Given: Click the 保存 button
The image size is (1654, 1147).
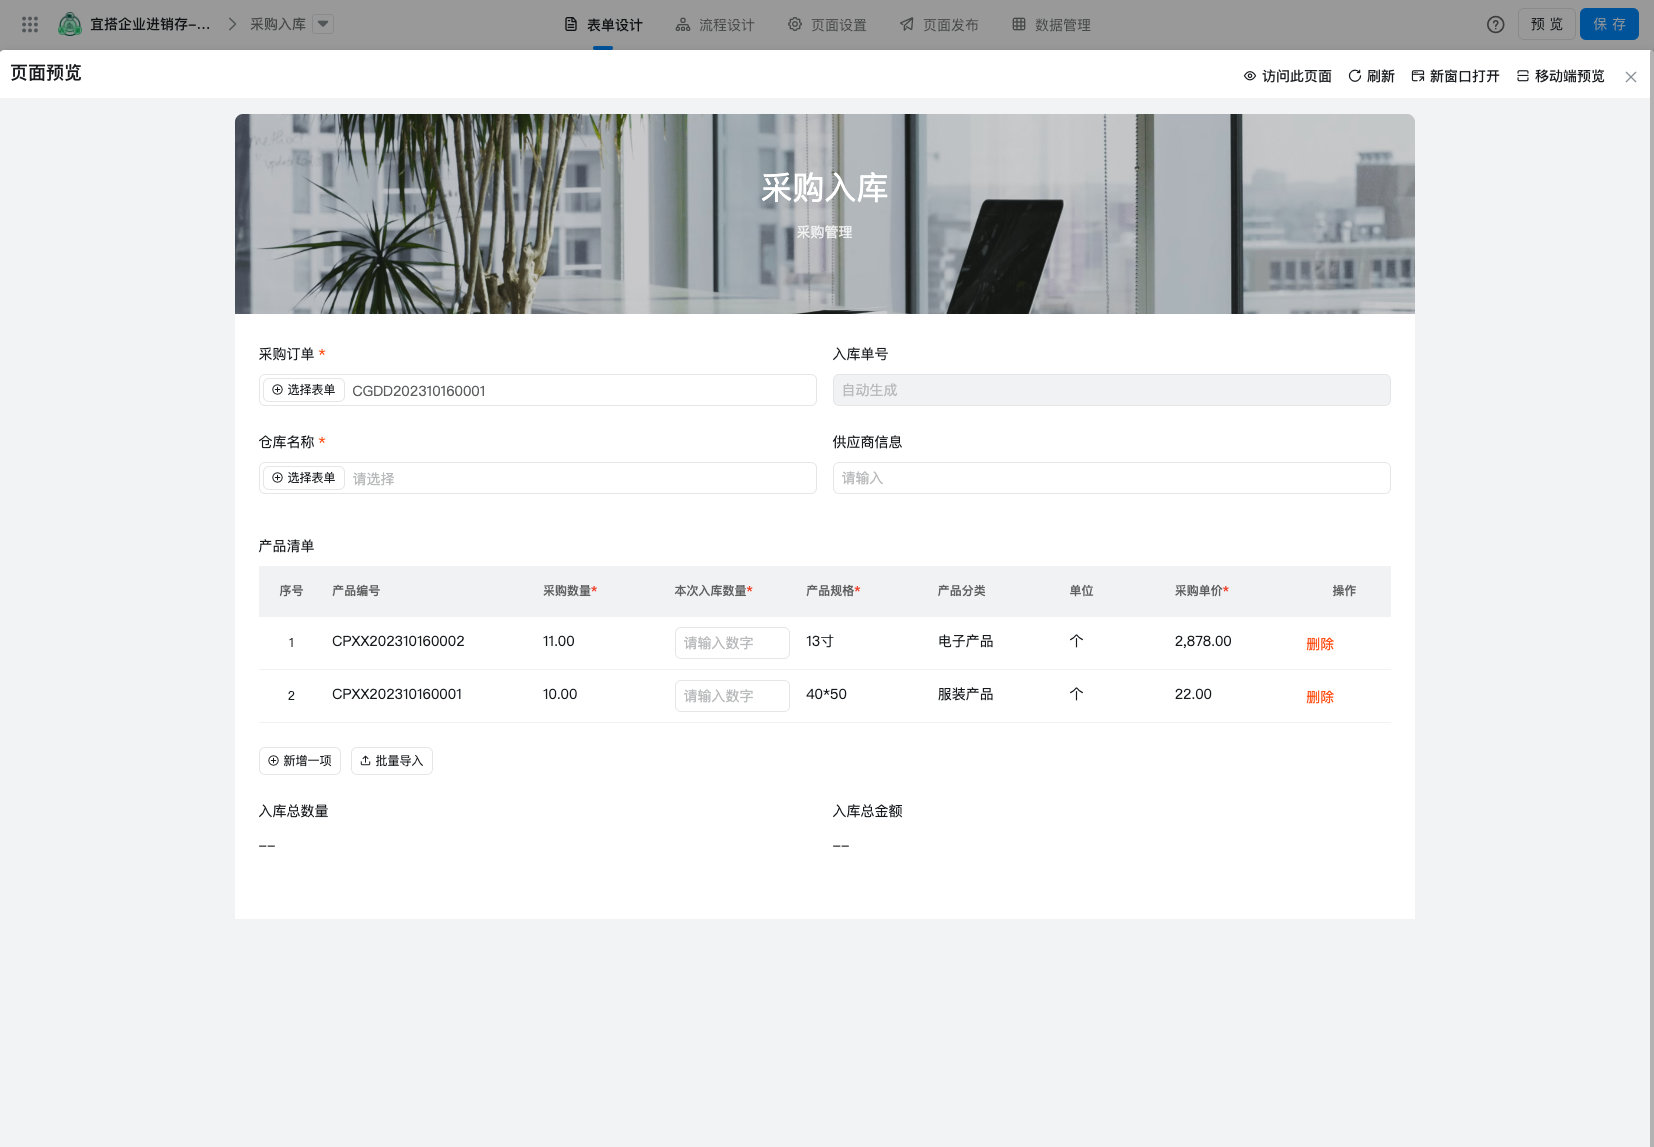Looking at the screenshot, I should pos(1609,24).
